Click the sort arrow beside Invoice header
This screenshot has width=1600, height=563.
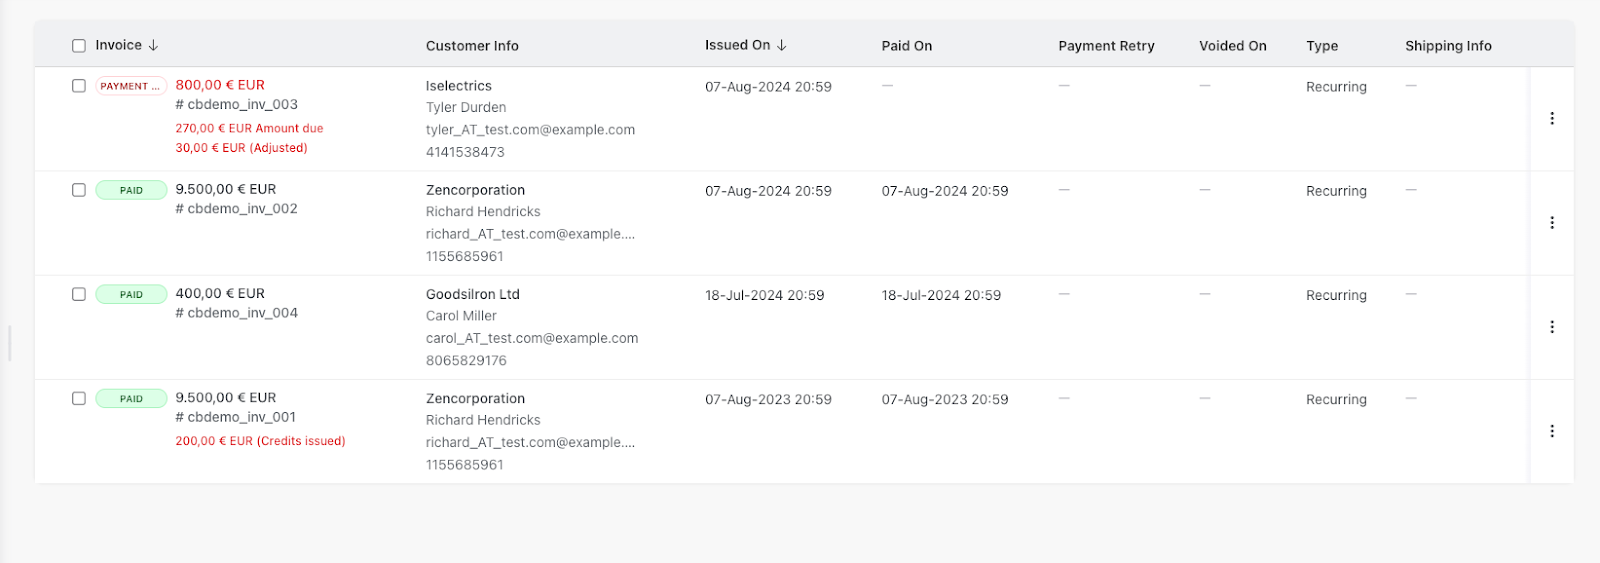[x=153, y=45]
